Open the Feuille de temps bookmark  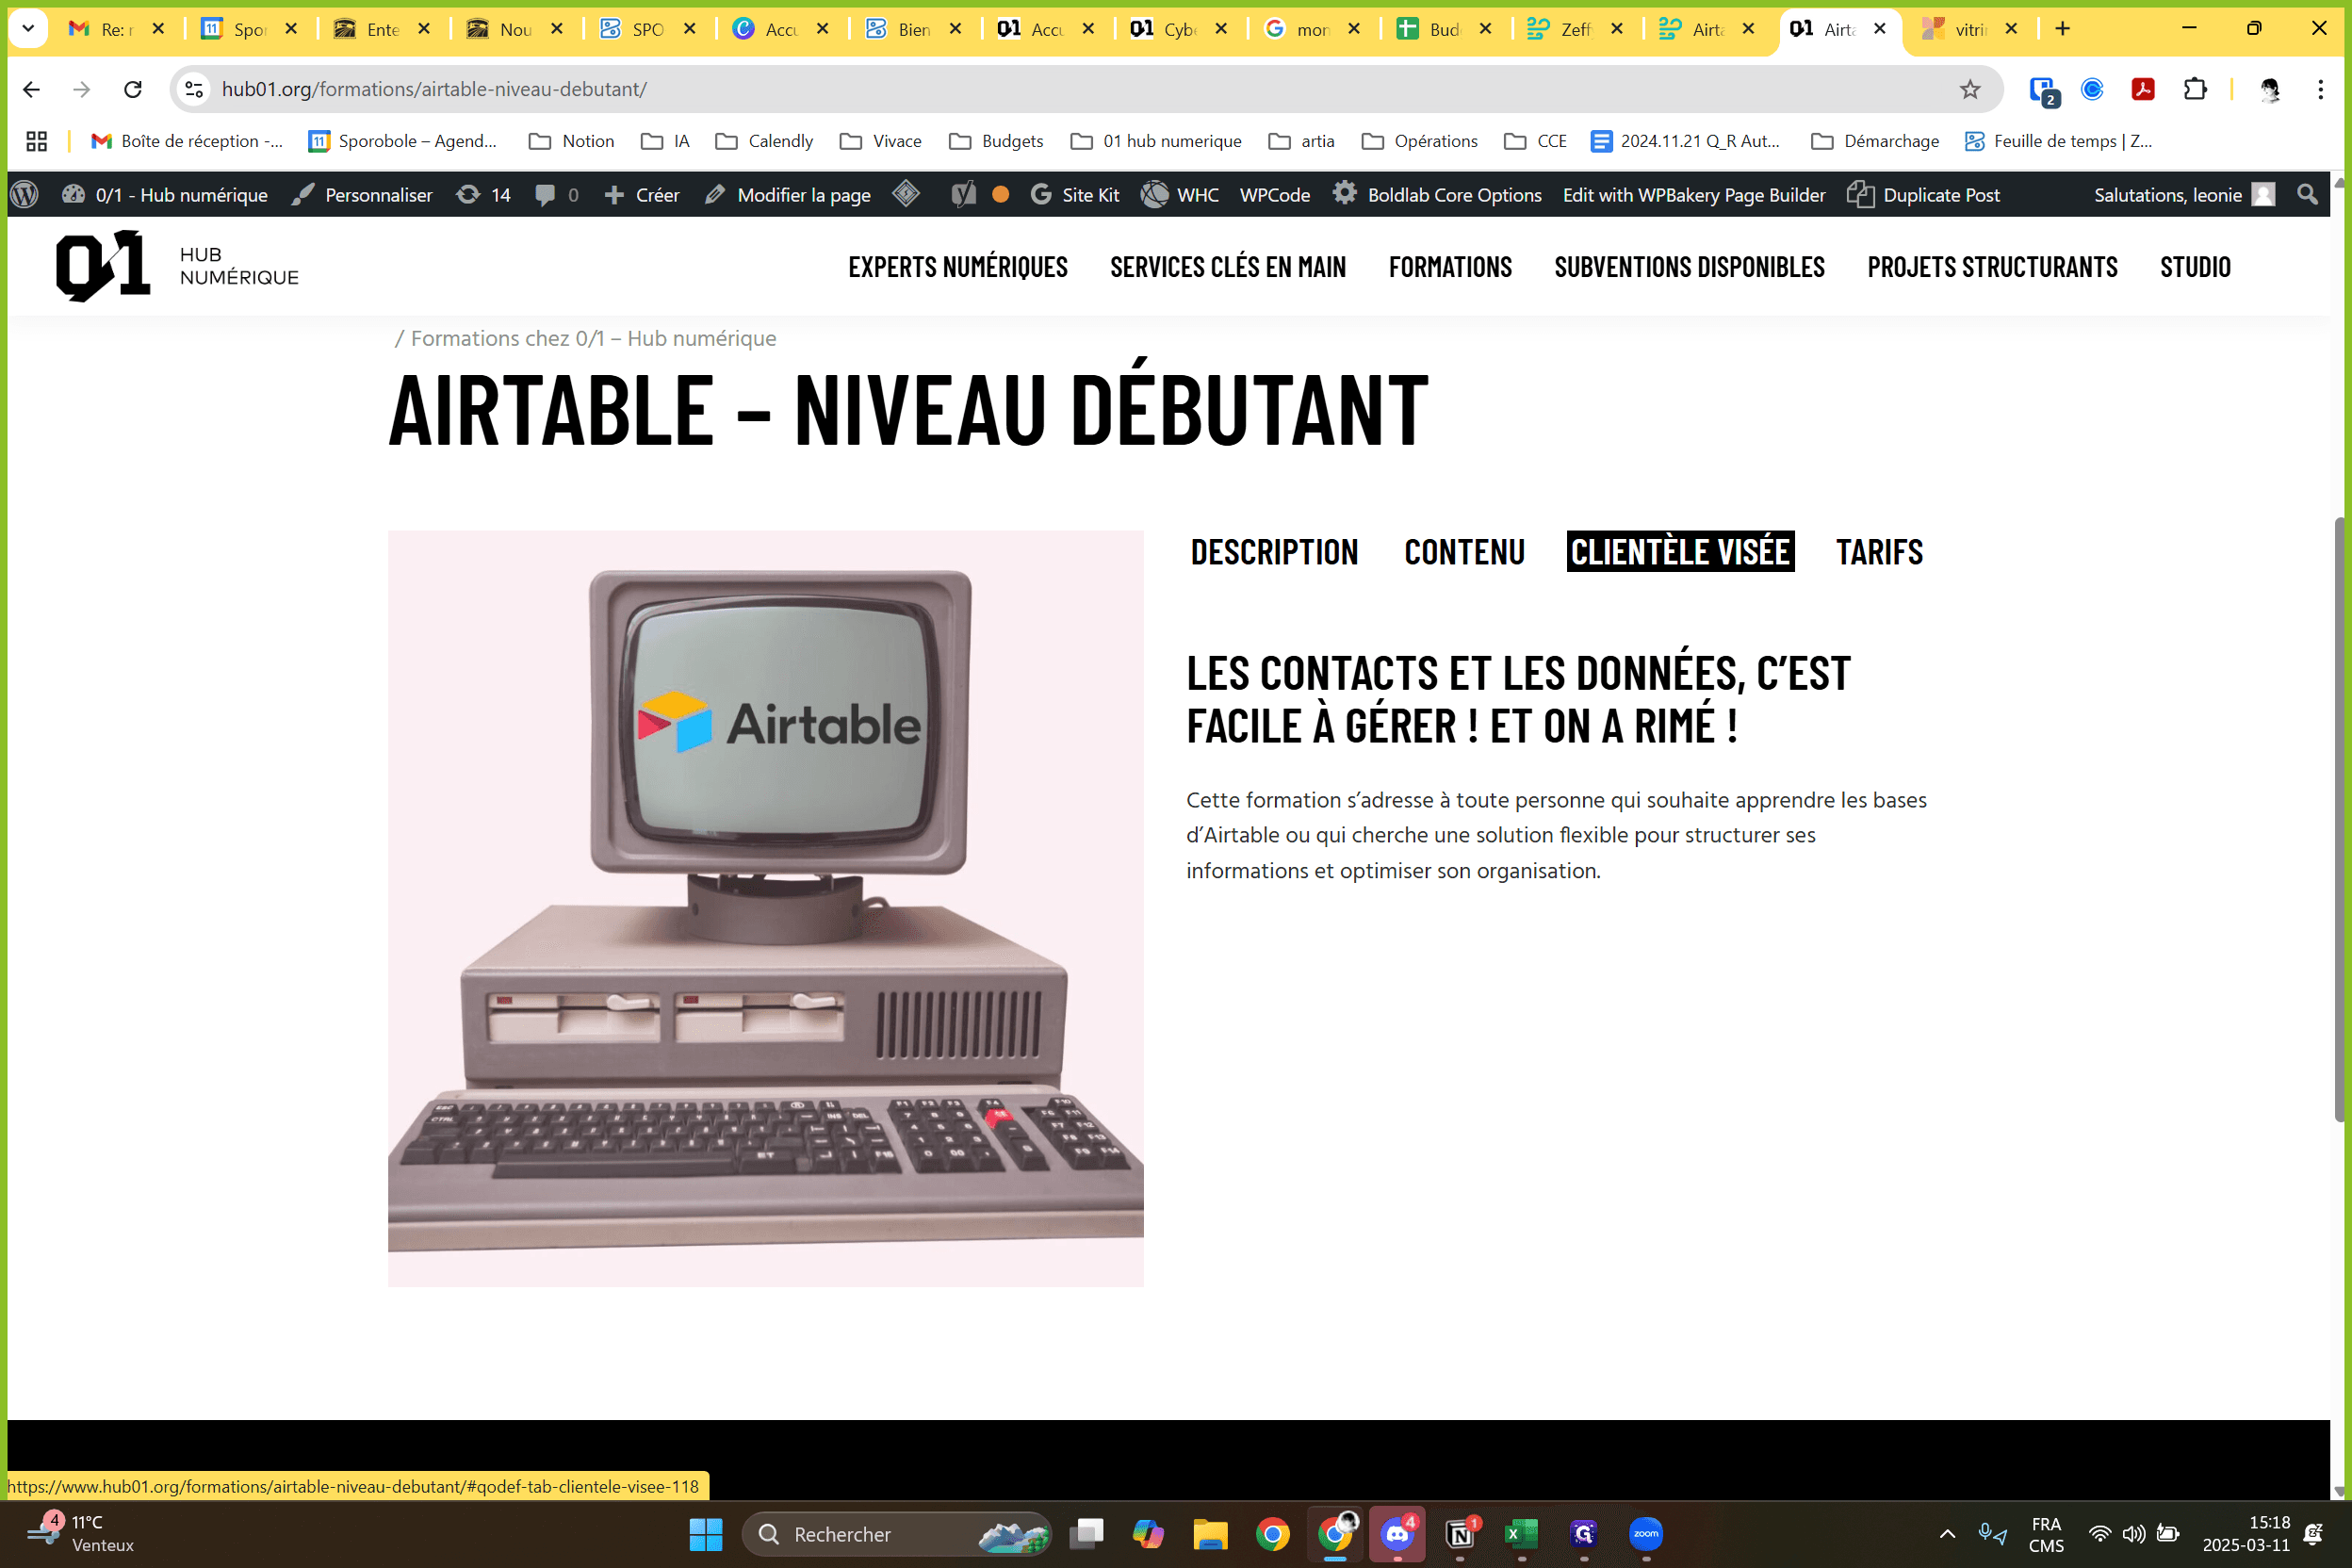point(2059,141)
